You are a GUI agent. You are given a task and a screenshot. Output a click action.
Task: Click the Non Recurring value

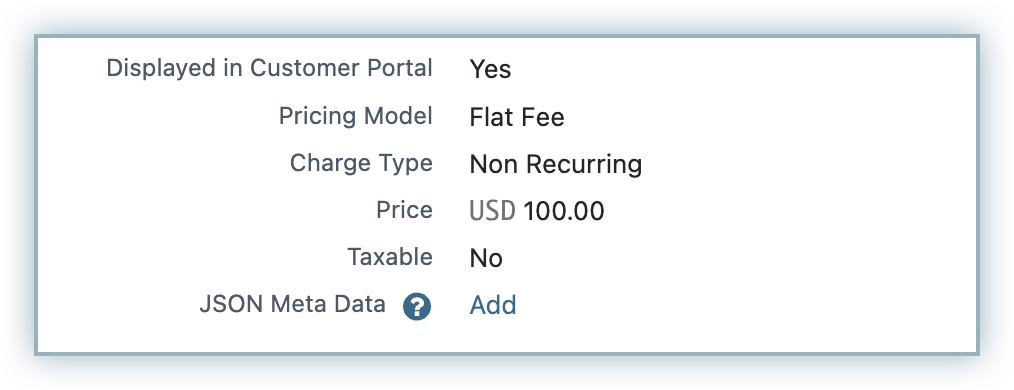click(556, 164)
